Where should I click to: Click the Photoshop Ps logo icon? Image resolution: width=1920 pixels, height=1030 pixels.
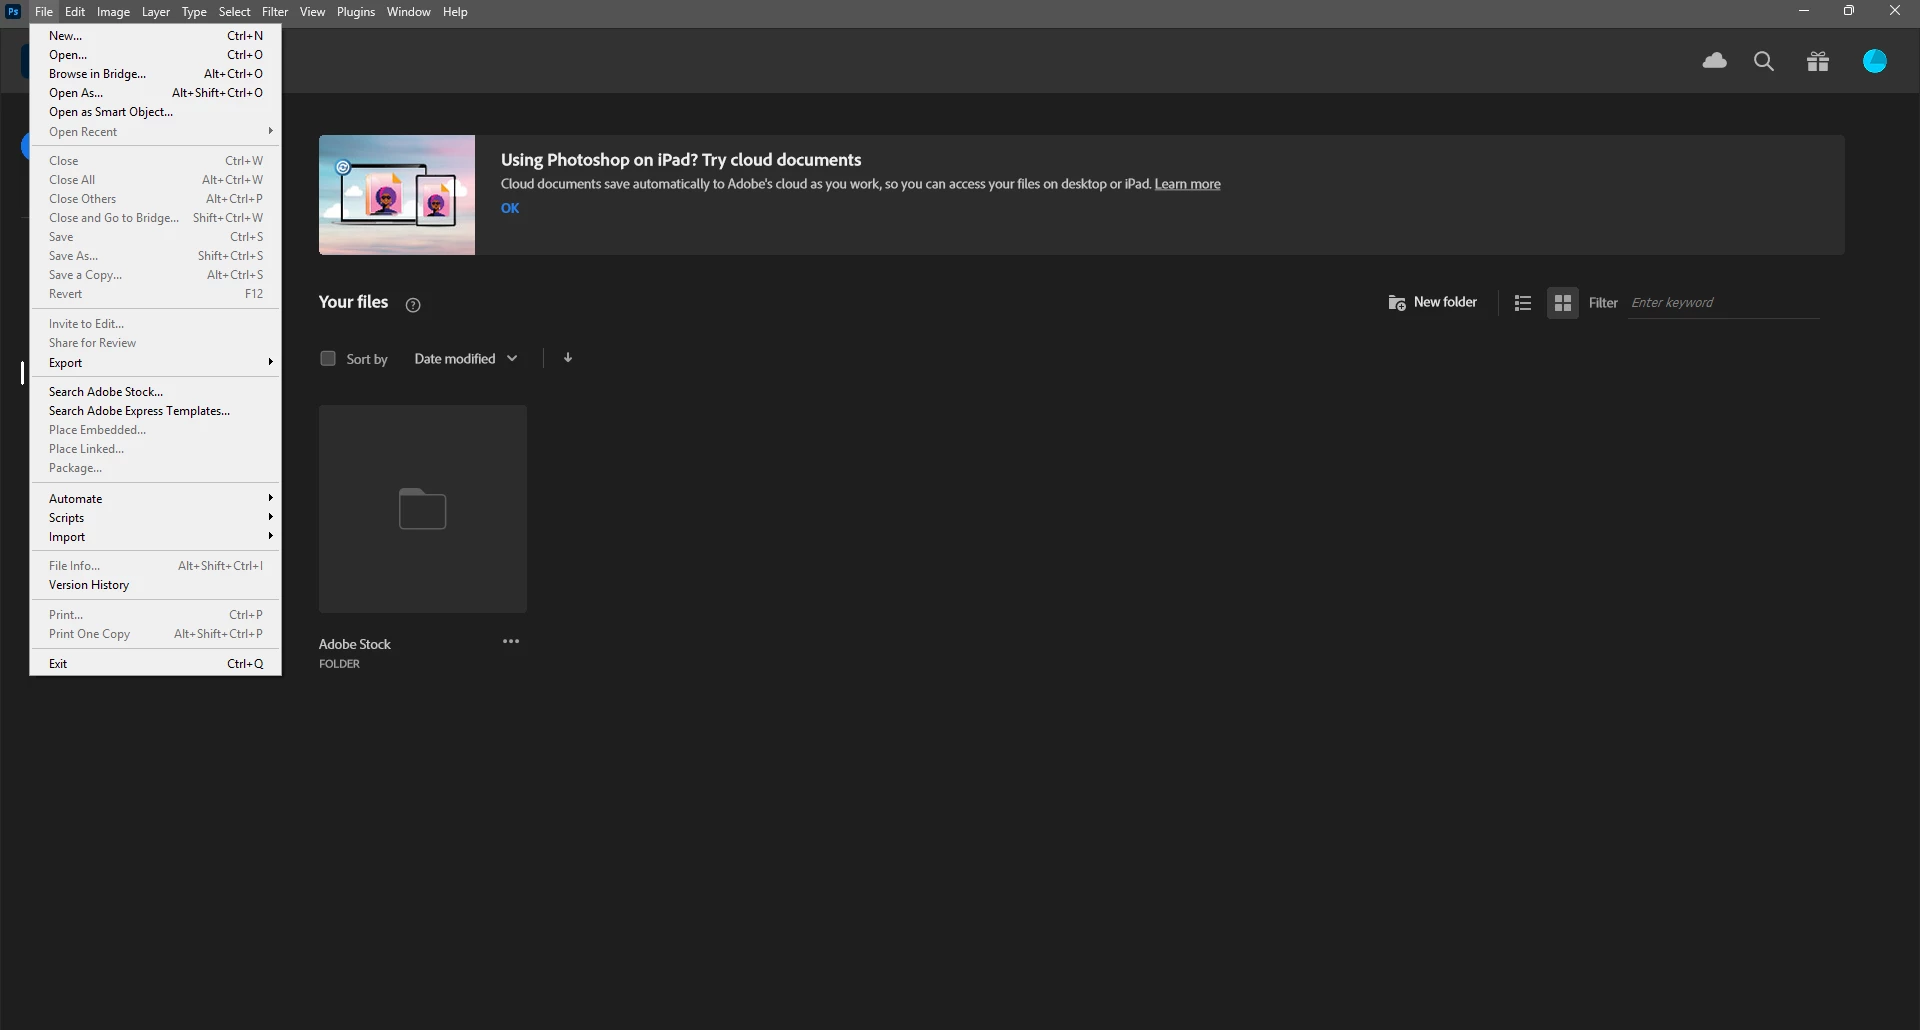click(x=13, y=12)
